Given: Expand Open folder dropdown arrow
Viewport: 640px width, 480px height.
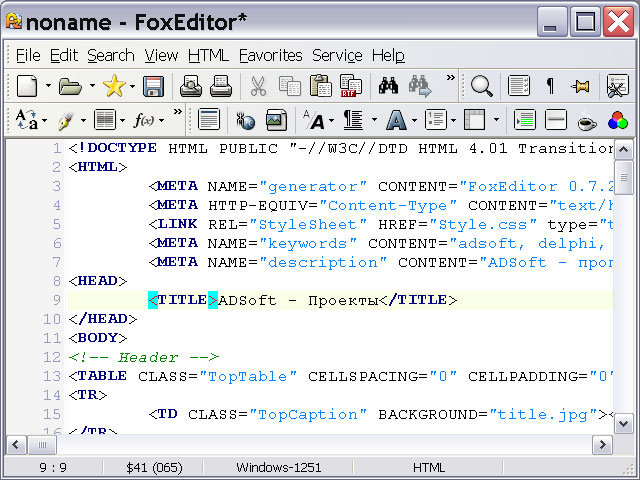Looking at the screenshot, I should (x=92, y=86).
